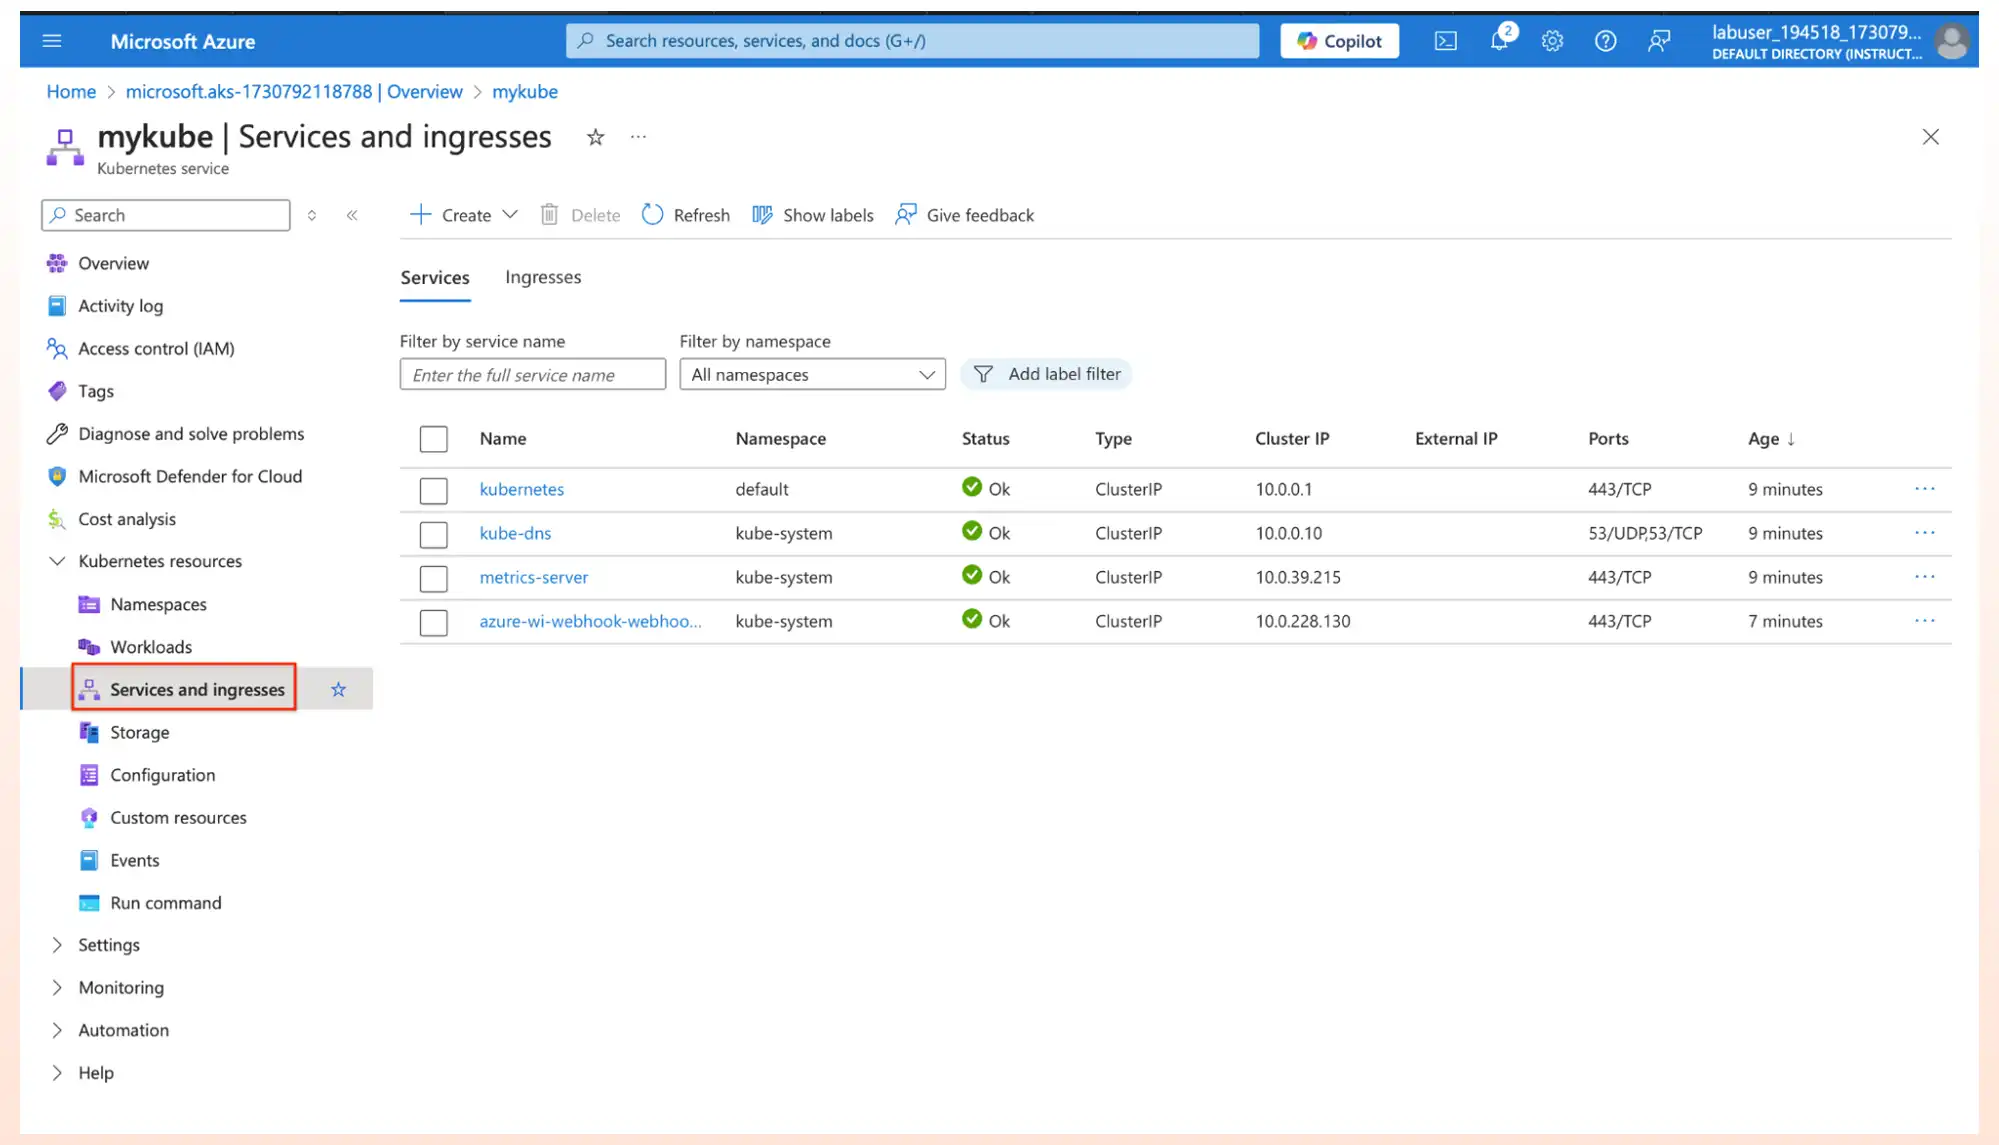Screen dimensions: 1999x1145
Task: Close the mykube blade
Action: tap(1930, 137)
